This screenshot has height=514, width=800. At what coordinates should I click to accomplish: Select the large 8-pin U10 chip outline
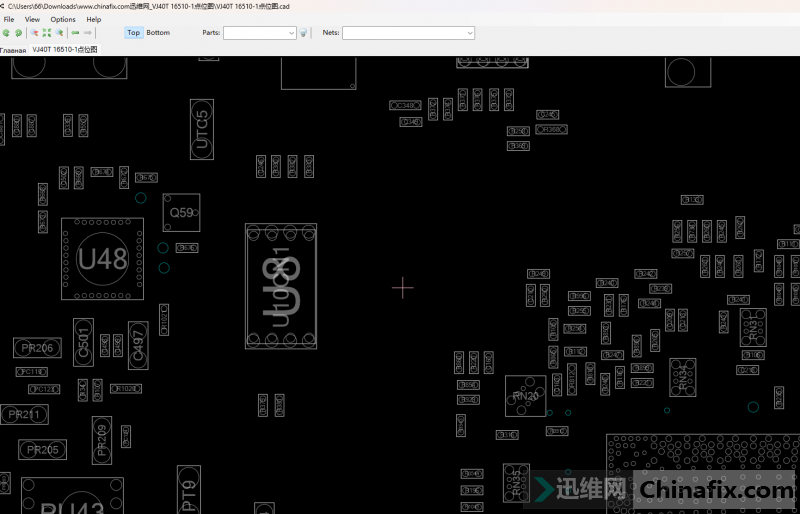(281, 286)
